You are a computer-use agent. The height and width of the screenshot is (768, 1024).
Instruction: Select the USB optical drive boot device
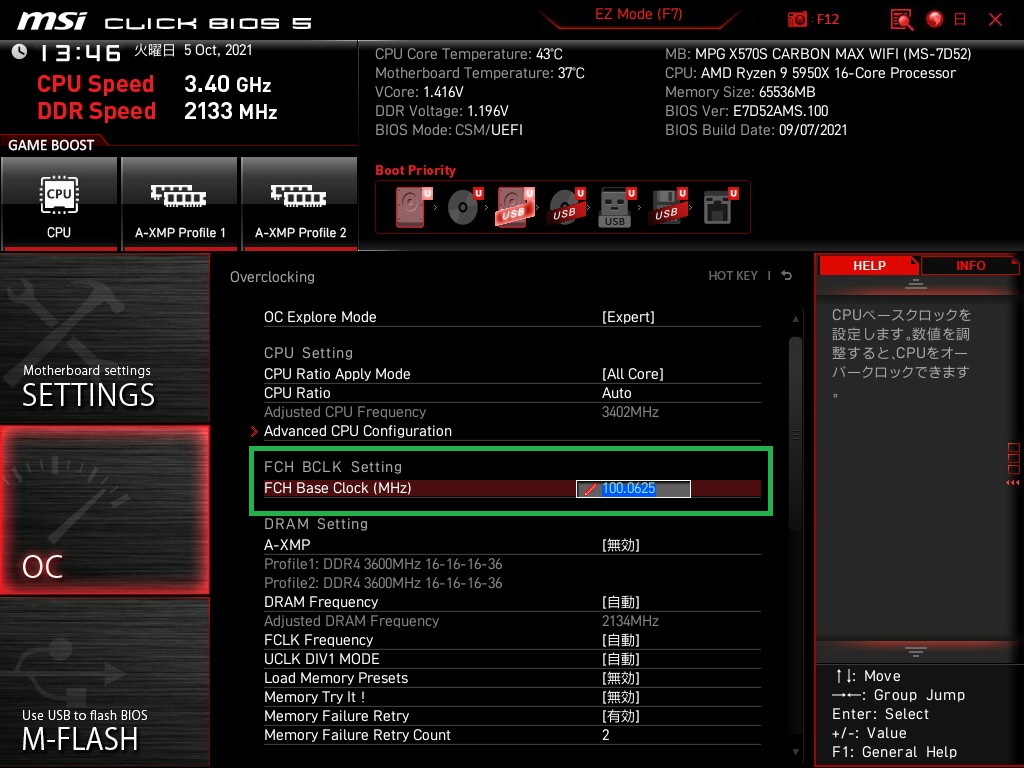tap(566, 207)
